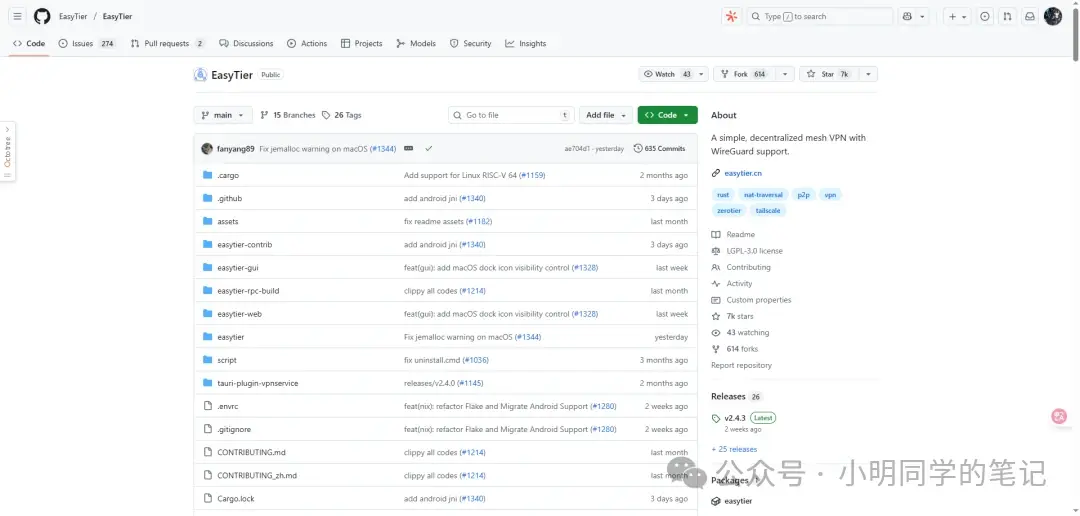Open the .gitignore file name

click(x=234, y=429)
